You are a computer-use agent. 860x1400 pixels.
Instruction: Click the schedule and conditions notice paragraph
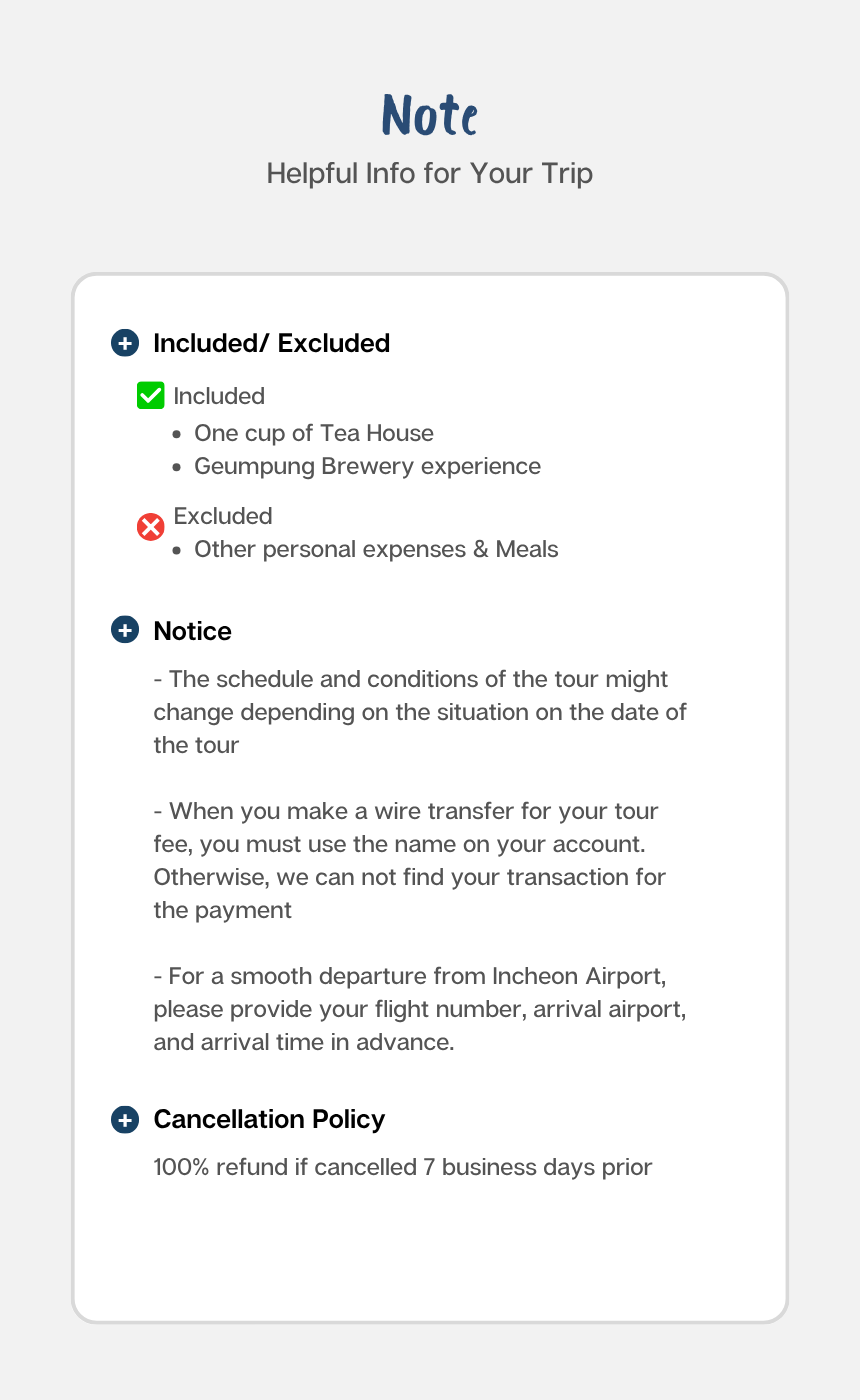coord(420,712)
